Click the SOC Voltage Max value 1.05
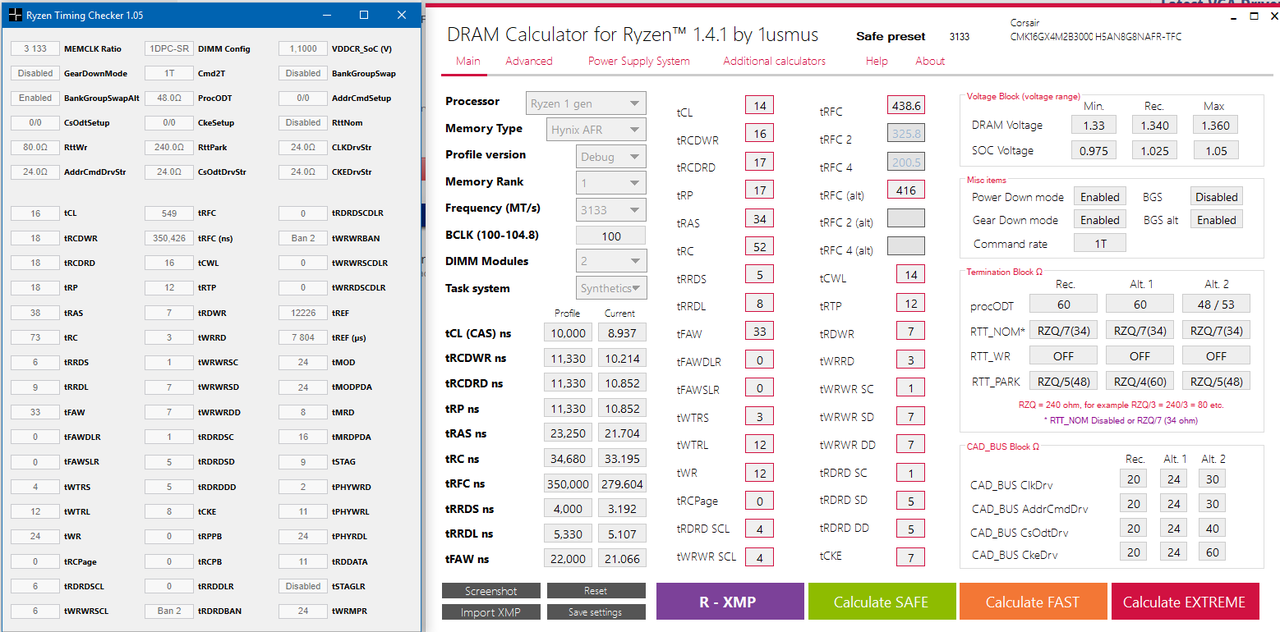The height and width of the screenshot is (632, 1280). [1216, 151]
